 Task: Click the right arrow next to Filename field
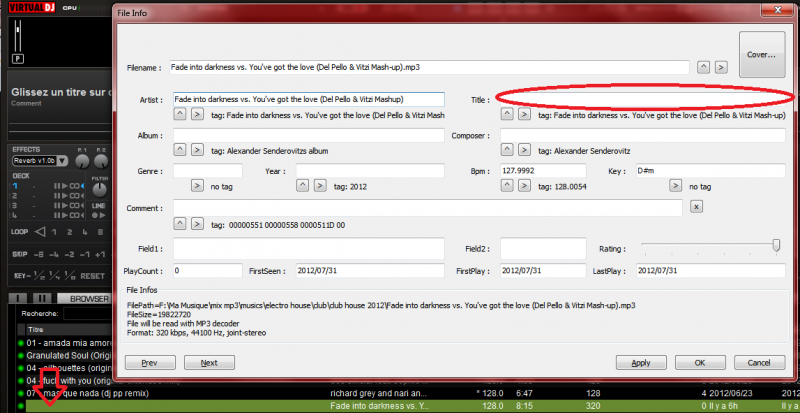[x=721, y=67]
